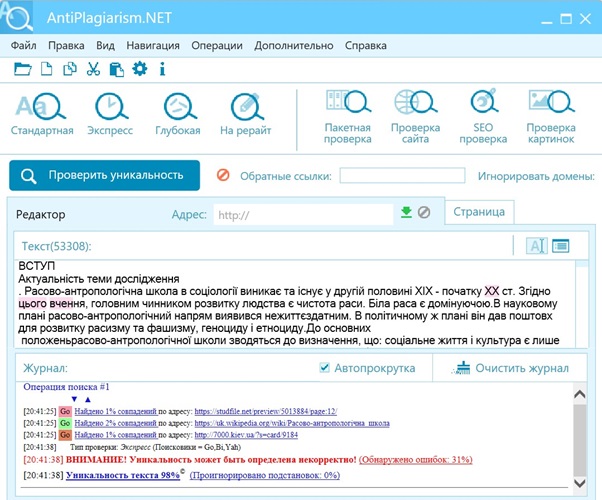Image resolution: width=602 pixels, height=500 pixels.
Task: Click Уникальность текста 98% link
Action: coord(123,475)
